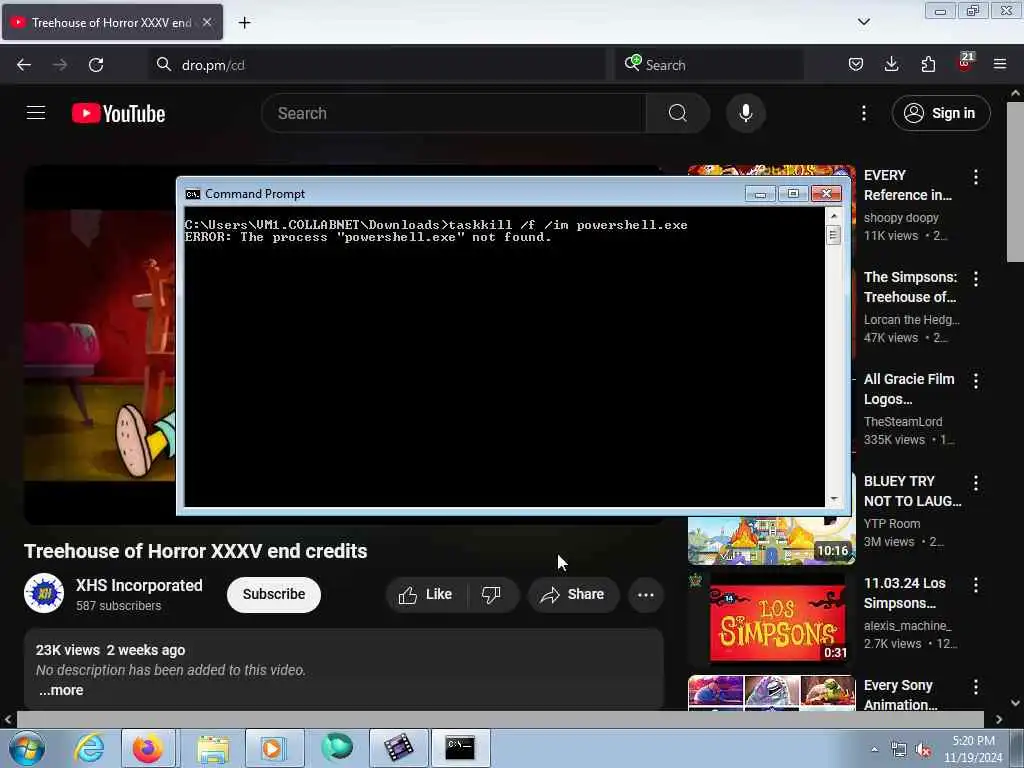Open the Firefox extensions puzzle icon
The width and height of the screenshot is (1024, 768).
point(928,65)
